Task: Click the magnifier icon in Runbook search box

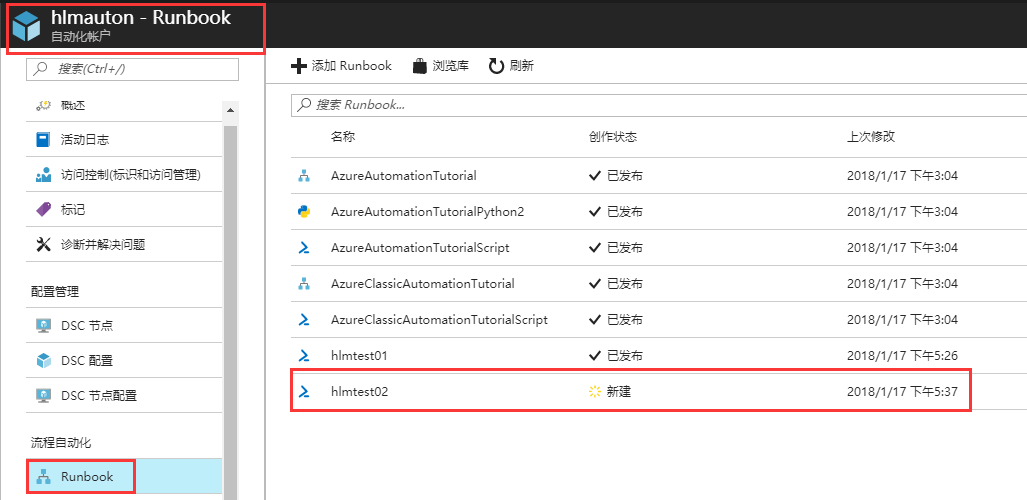Action: pos(304,105)
